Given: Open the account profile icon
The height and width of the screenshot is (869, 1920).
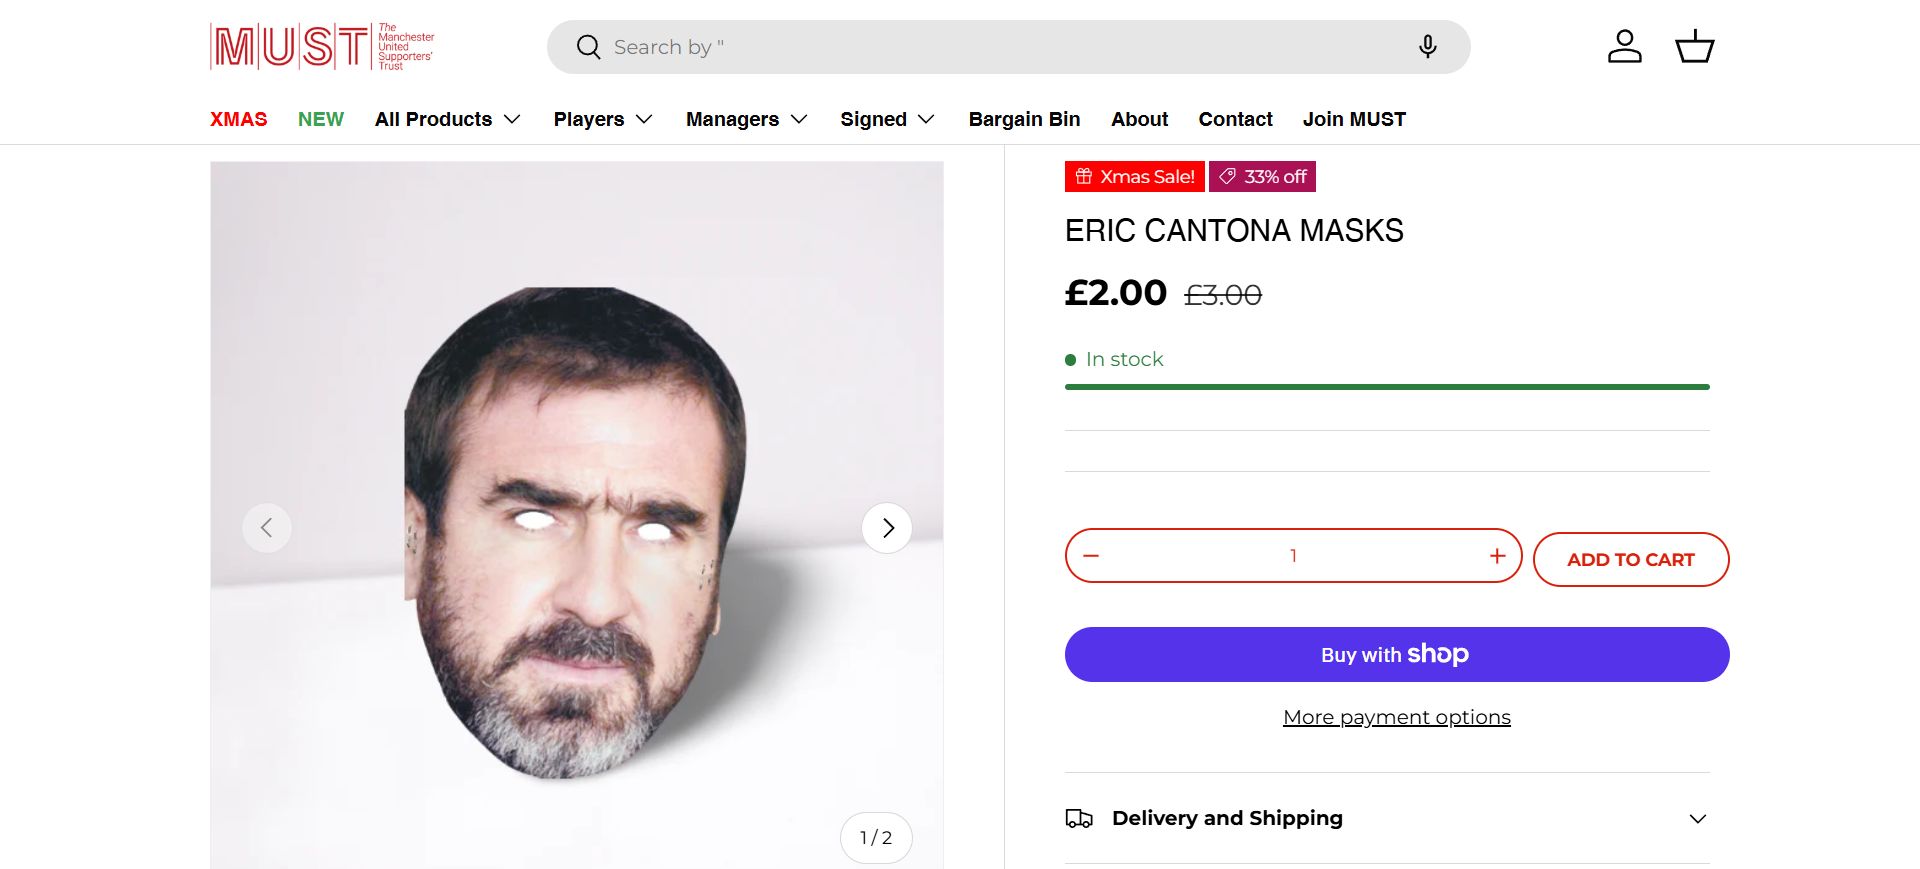Looking at the screenshot, I should (1624, 47).
